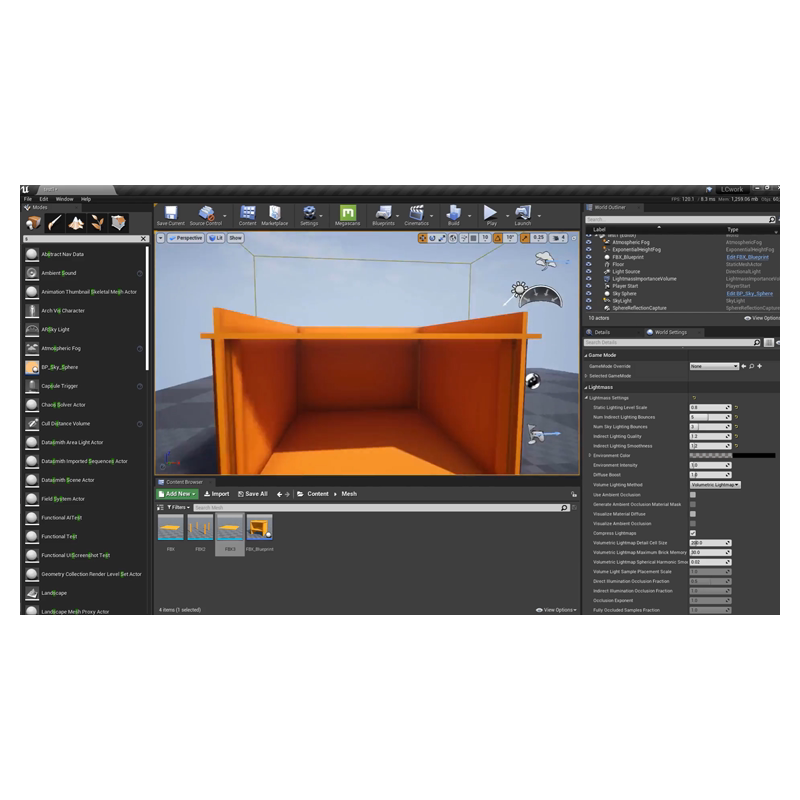Select the Paint mode brush icon

[x=55, y=223]
